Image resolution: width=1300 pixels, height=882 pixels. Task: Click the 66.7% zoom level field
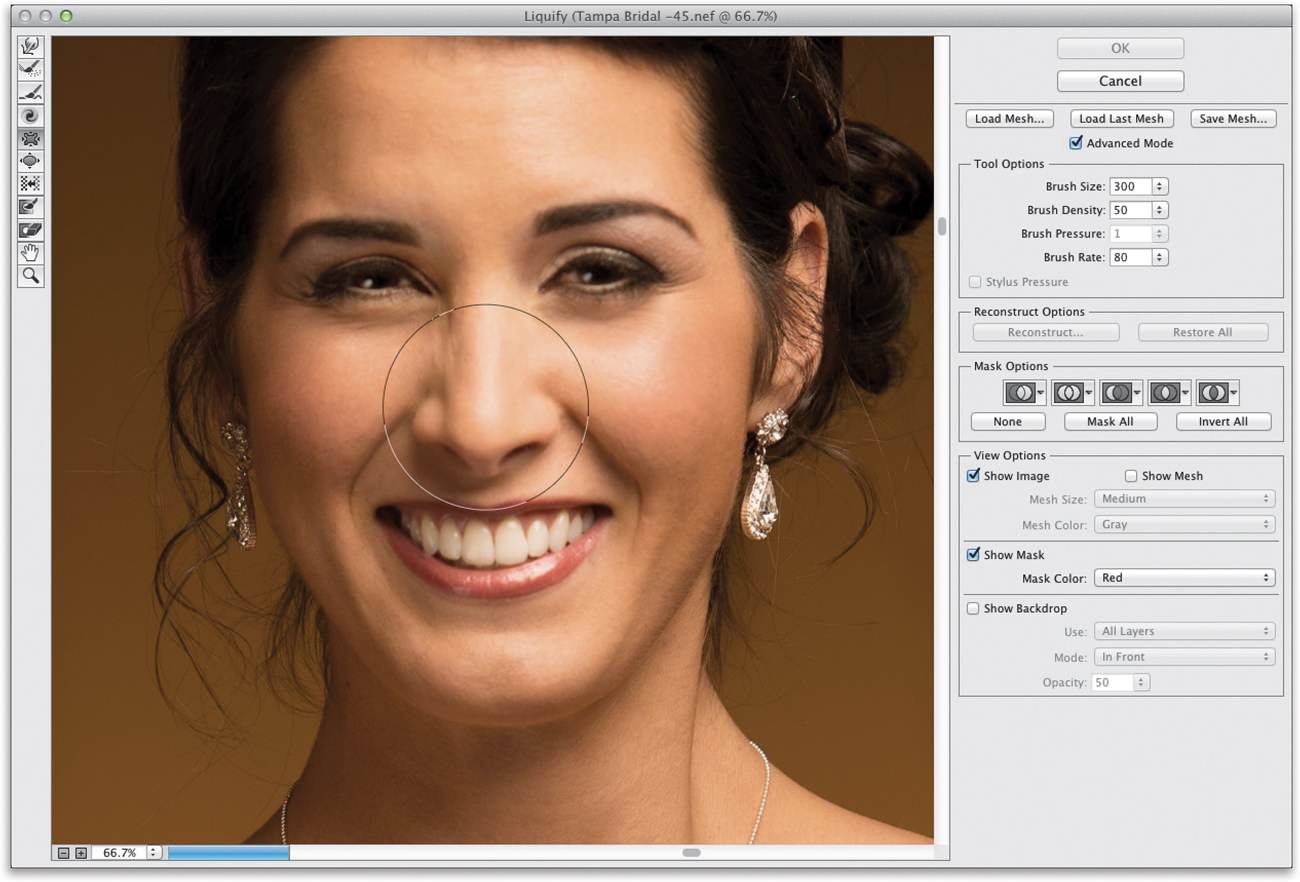[119, 853]
